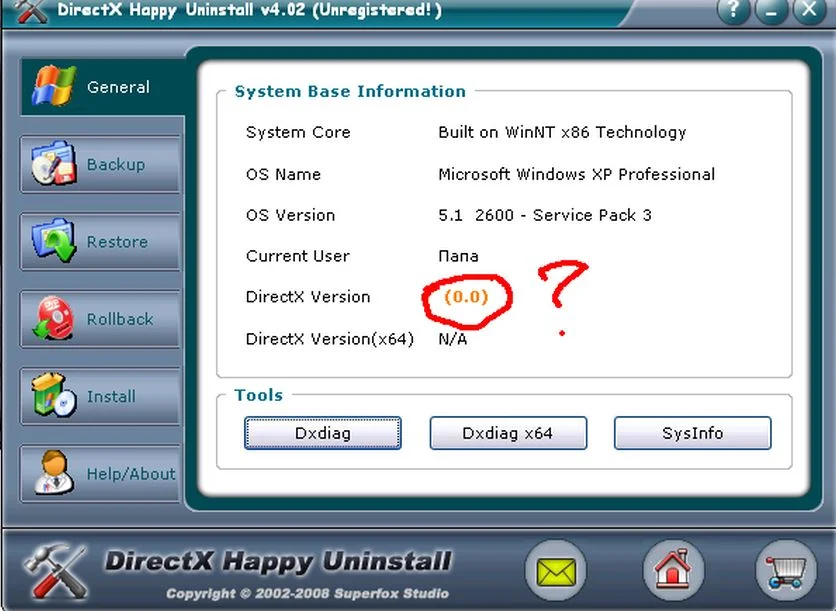The width and height of the screenshot is (836, 611).
Task: Click the question mark help button in title bar
Action: (734, 10)
